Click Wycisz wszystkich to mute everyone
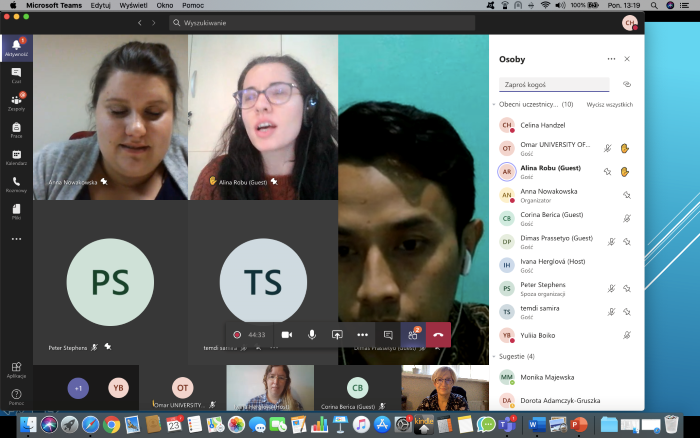Screen dimensions: 700x438 609,104
